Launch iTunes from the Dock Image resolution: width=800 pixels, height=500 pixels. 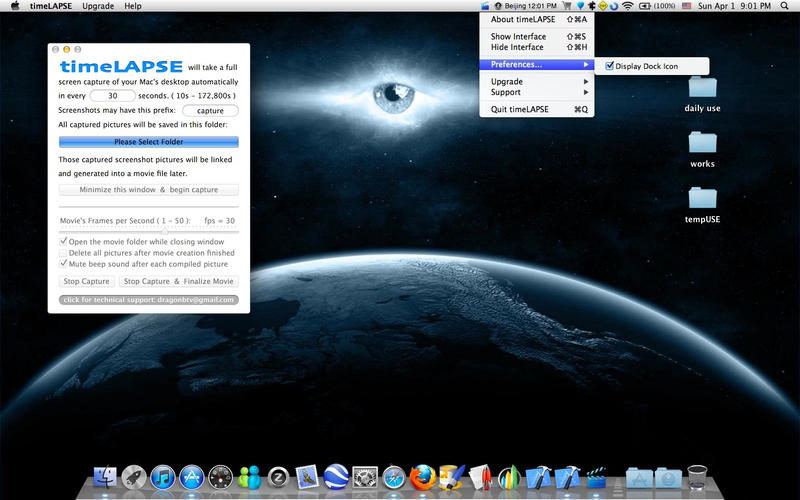163,478
